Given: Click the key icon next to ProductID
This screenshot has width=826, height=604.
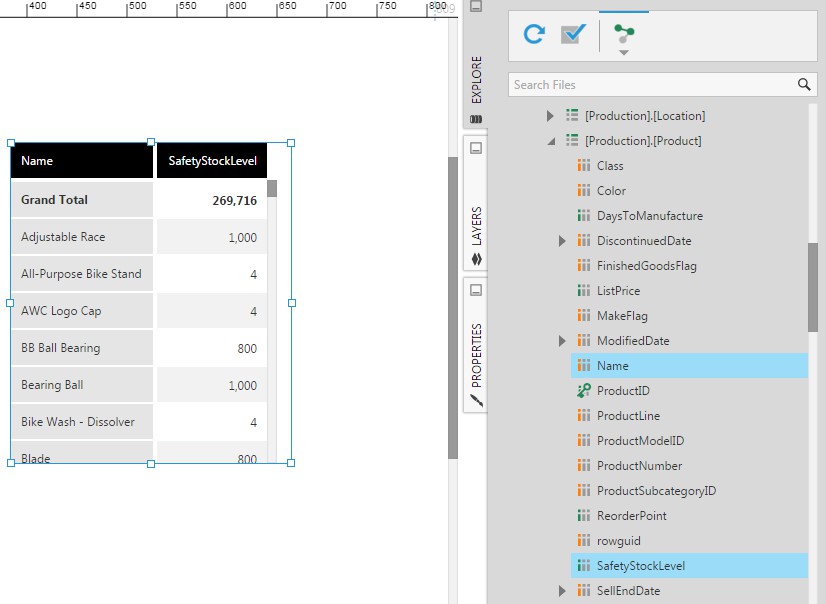Looking at the screenshot, I should coord(585,390).
